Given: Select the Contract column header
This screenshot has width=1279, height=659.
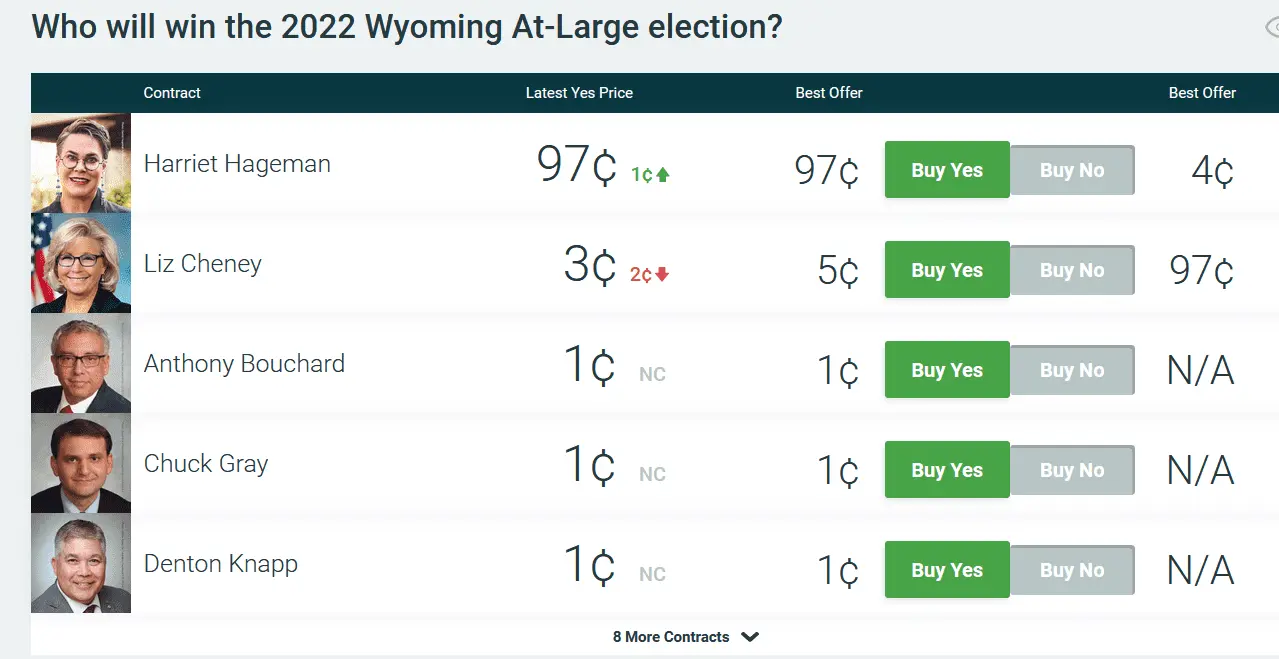Looking at the screenshot, I should [x=172, y=93].
